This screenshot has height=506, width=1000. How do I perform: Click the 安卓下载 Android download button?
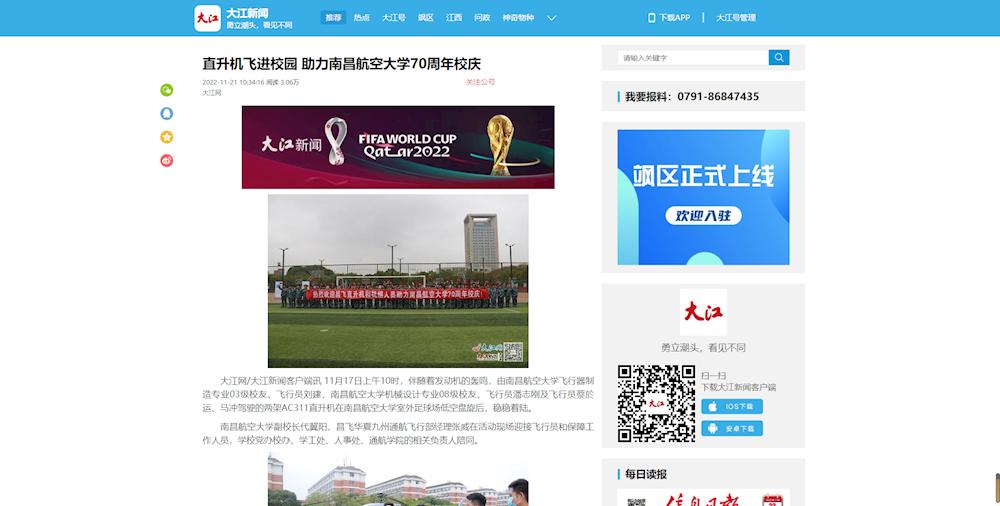732,428
